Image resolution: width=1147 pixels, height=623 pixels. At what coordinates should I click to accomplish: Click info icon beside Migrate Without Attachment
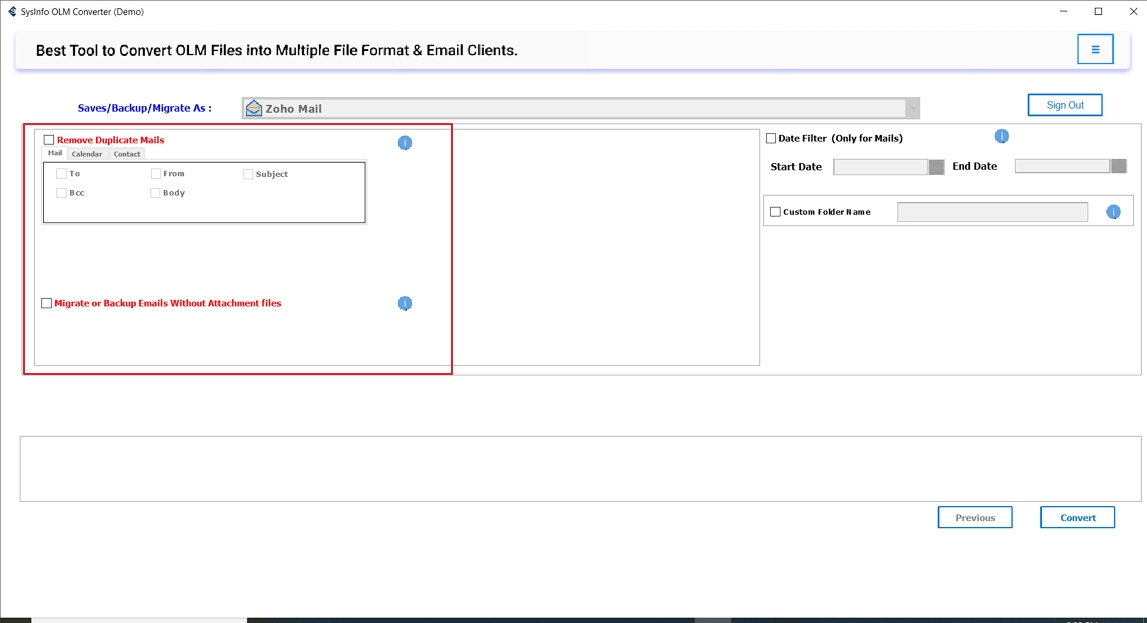405,303
